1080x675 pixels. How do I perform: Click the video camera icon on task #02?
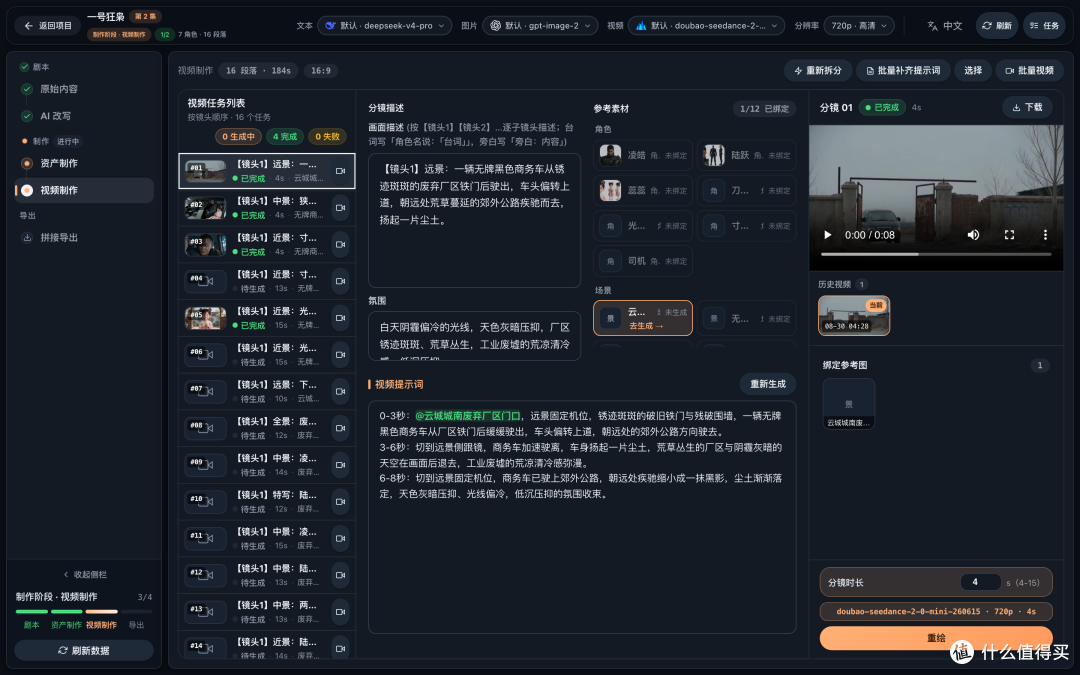[340, 207]
